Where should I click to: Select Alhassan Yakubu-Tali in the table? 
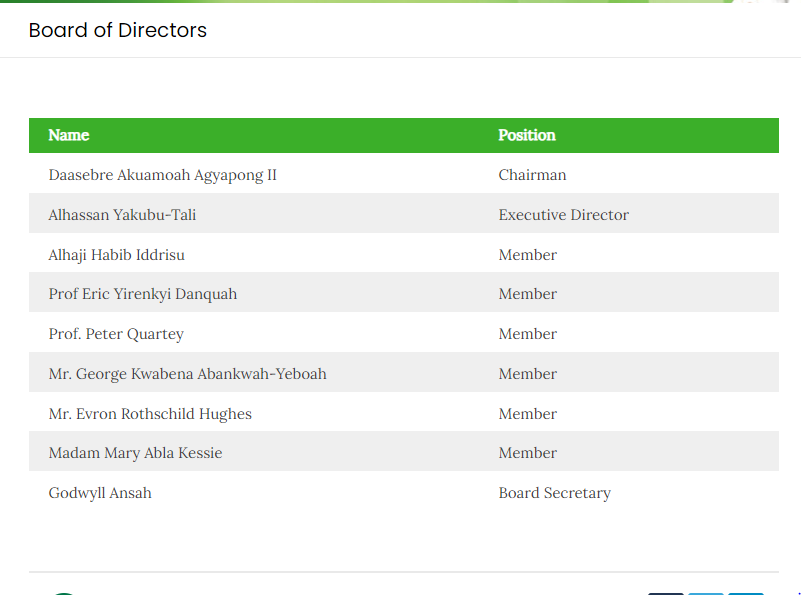(129, 215)
